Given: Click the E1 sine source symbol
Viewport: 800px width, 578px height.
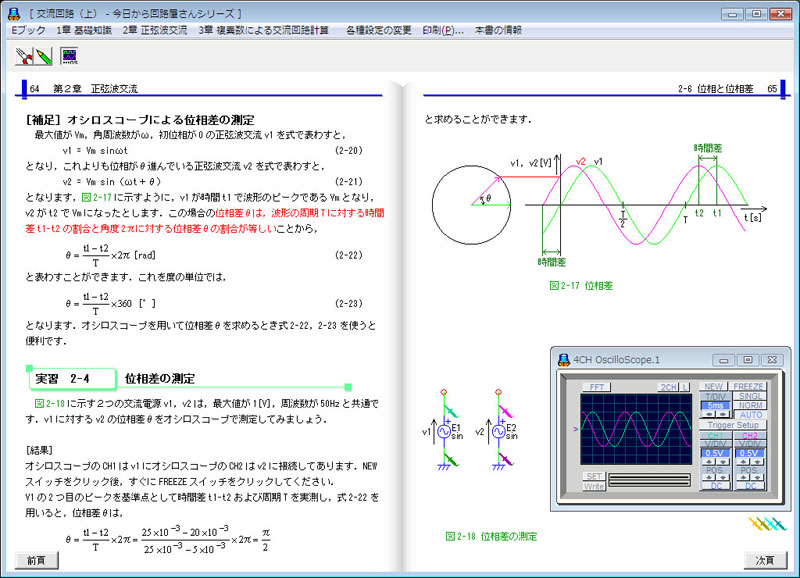Looking at the screenshot, I should (x=444, y=432).
